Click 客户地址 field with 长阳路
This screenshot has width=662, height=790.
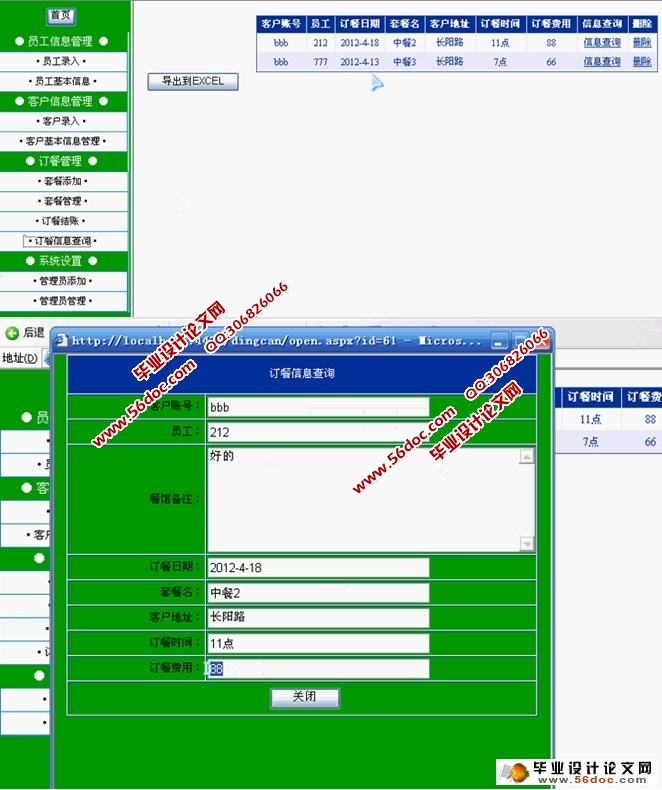318,618
